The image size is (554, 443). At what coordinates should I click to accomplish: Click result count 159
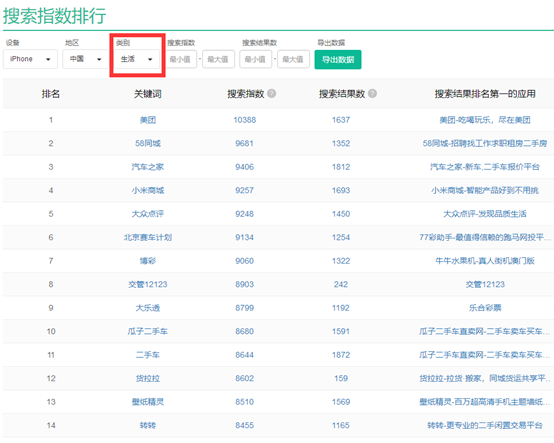(x=341, y=378)
